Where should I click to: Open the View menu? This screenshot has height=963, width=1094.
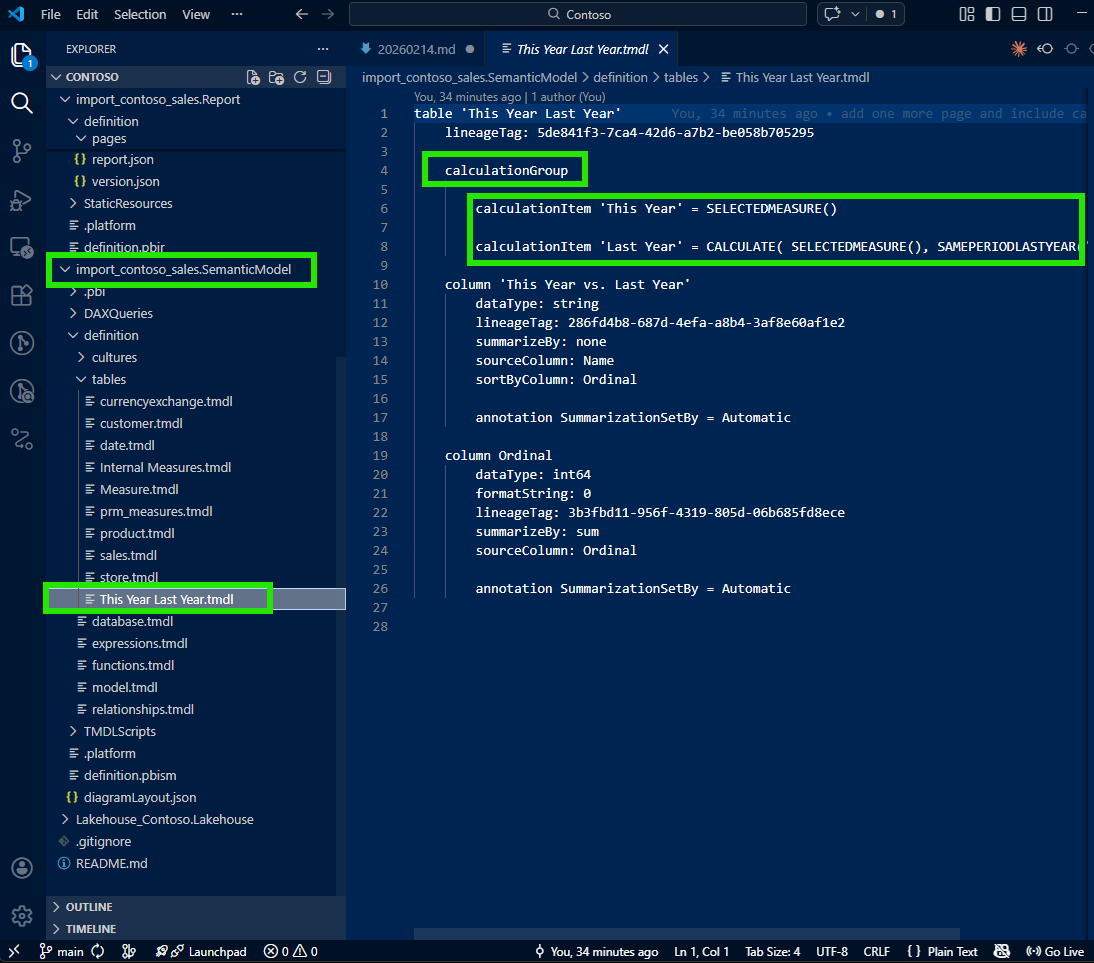196,14
